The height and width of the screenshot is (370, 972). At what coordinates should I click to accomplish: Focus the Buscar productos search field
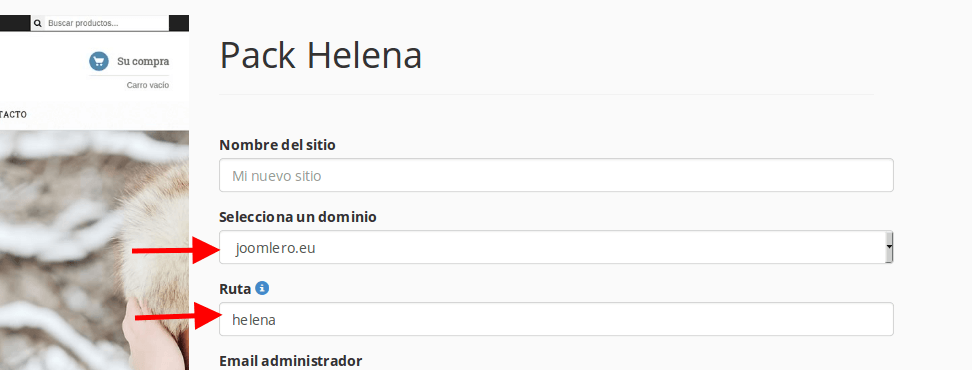point(107,23)
